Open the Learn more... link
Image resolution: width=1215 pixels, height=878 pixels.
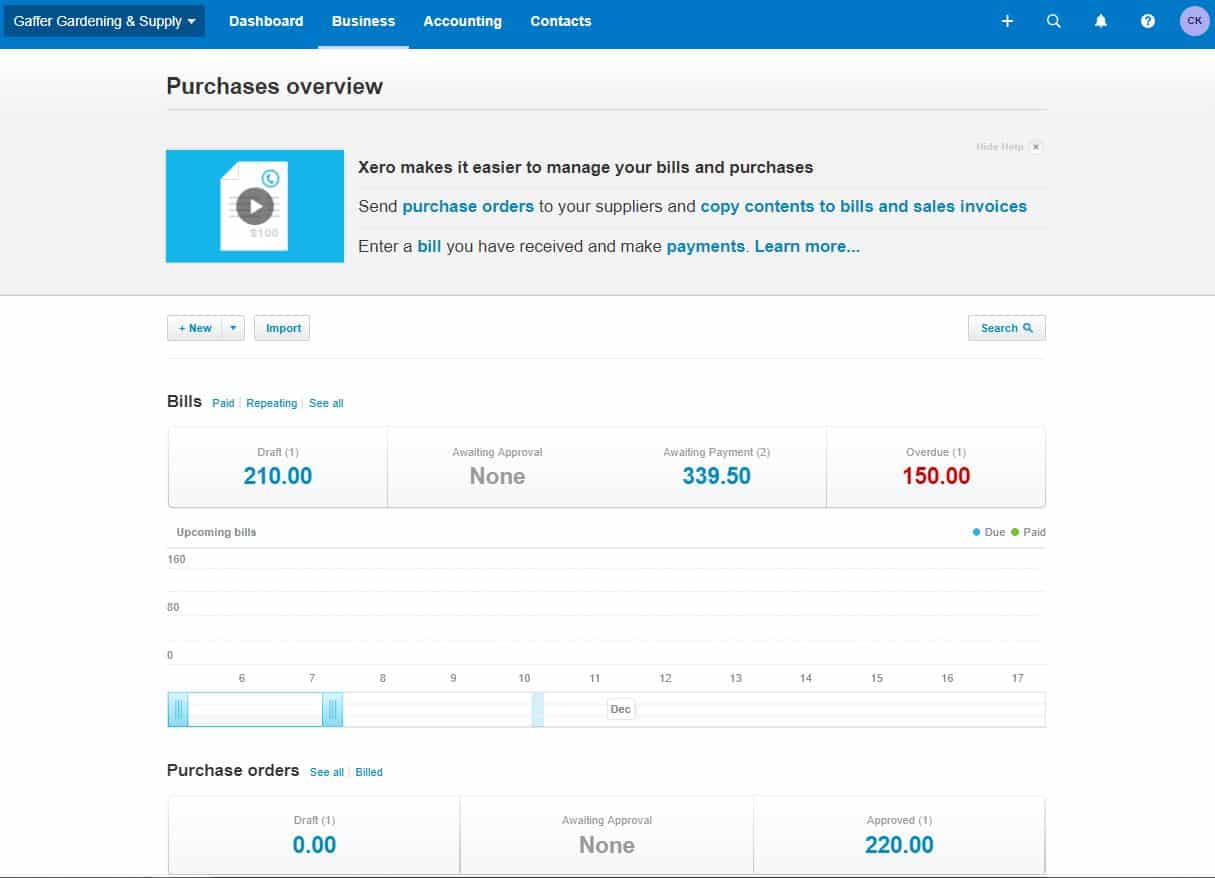pyautogui.click(x=807, y=246)
